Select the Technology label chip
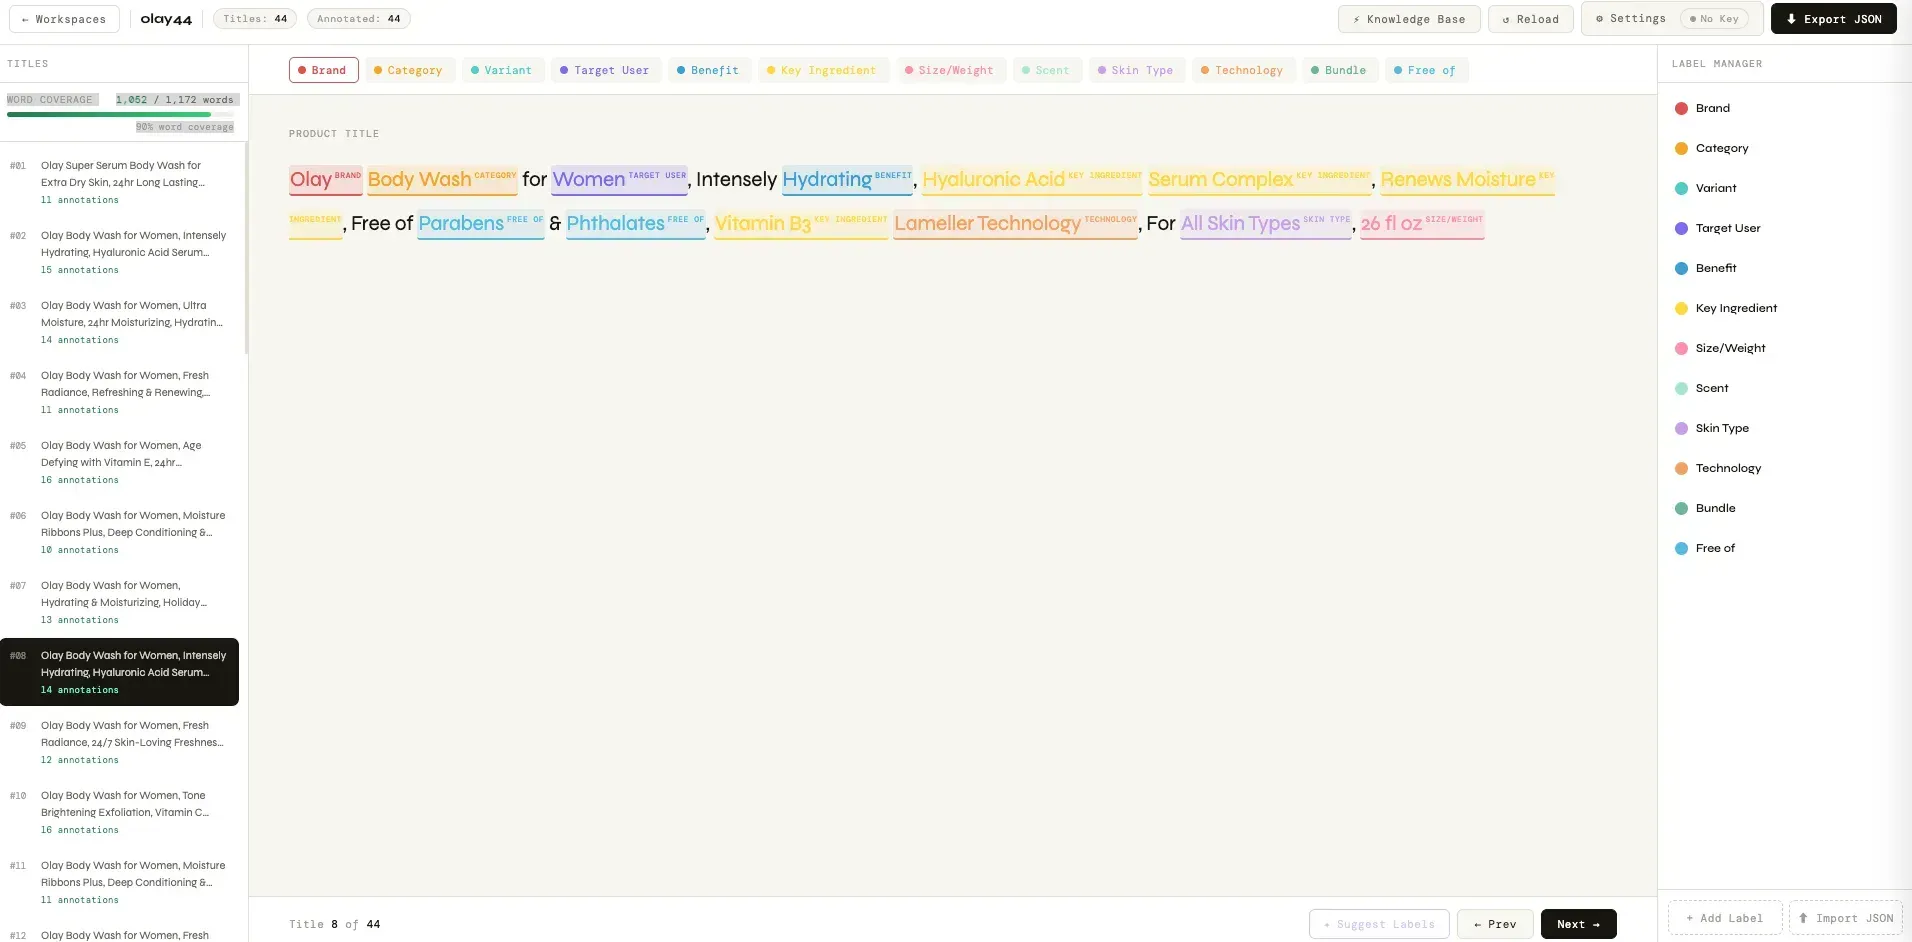Image resolution: width=1912 pixels, height=942 pixels. (x=1242, y=70)
